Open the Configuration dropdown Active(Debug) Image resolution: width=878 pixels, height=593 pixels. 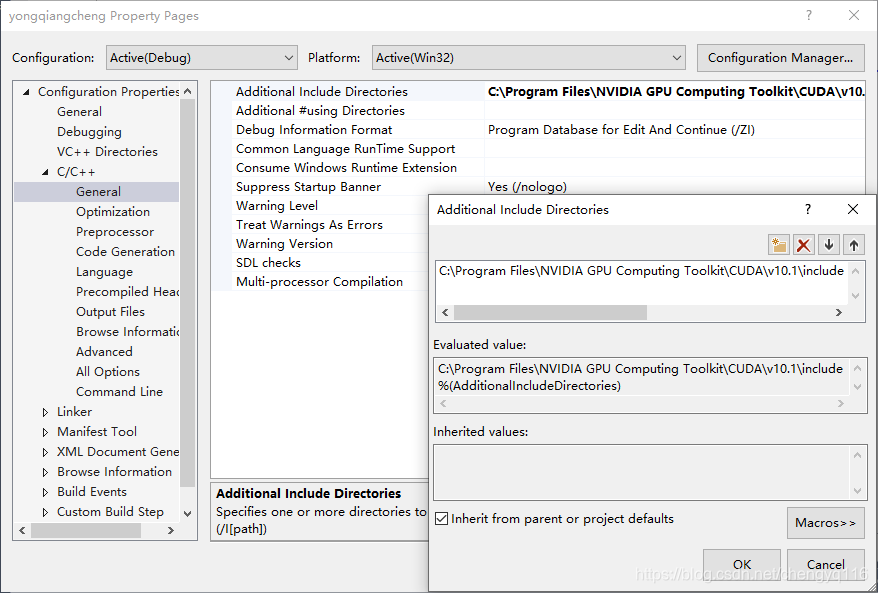[x=202, y=58]
